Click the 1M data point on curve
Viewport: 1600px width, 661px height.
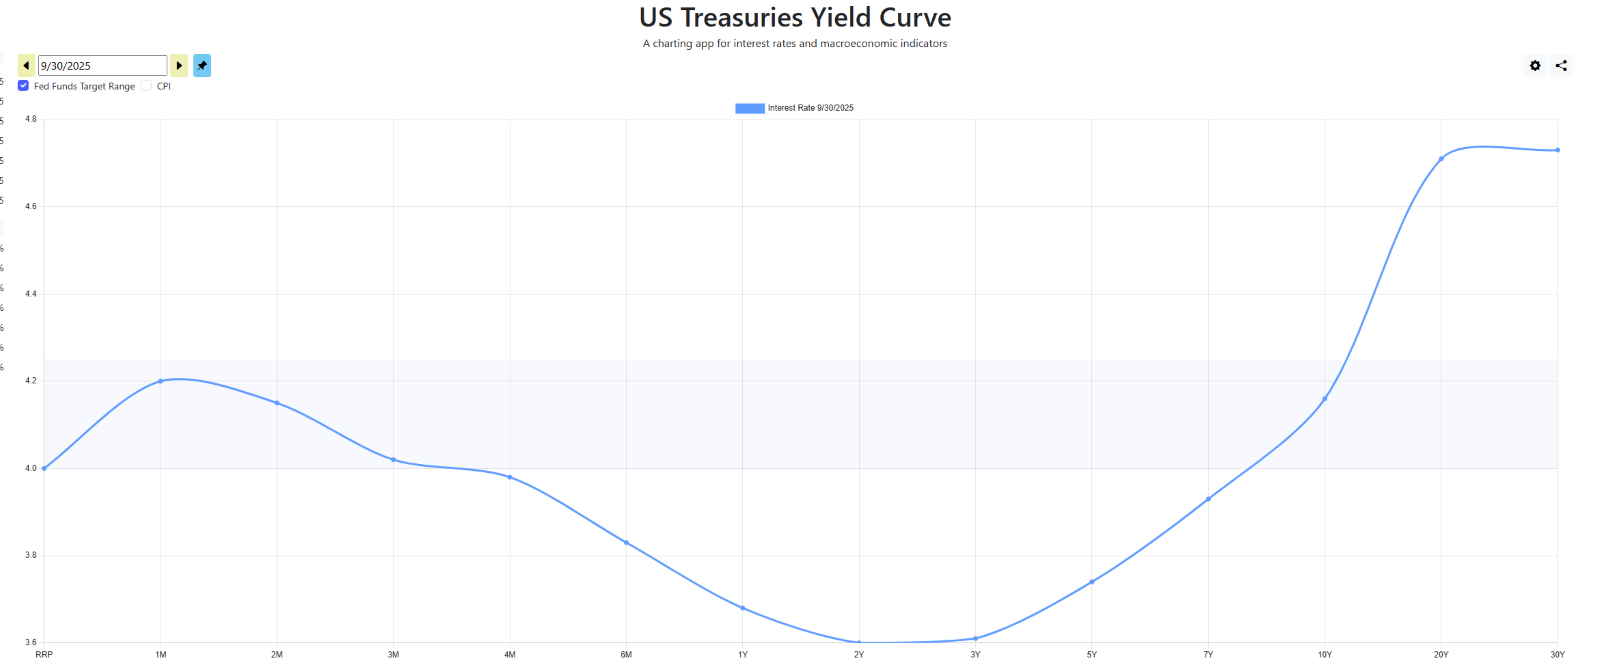[160, 381]
